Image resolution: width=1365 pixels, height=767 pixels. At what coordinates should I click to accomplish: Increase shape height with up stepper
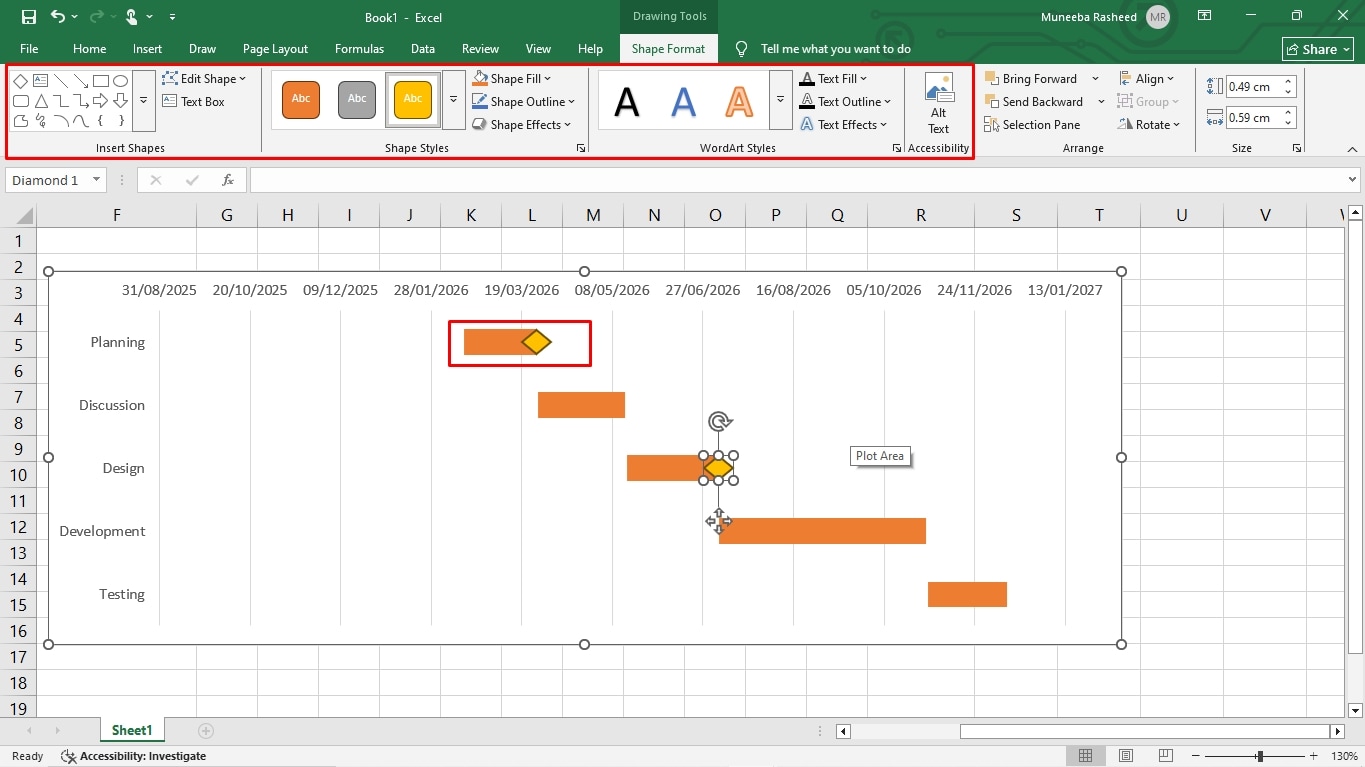click(x=1289, y=82)
